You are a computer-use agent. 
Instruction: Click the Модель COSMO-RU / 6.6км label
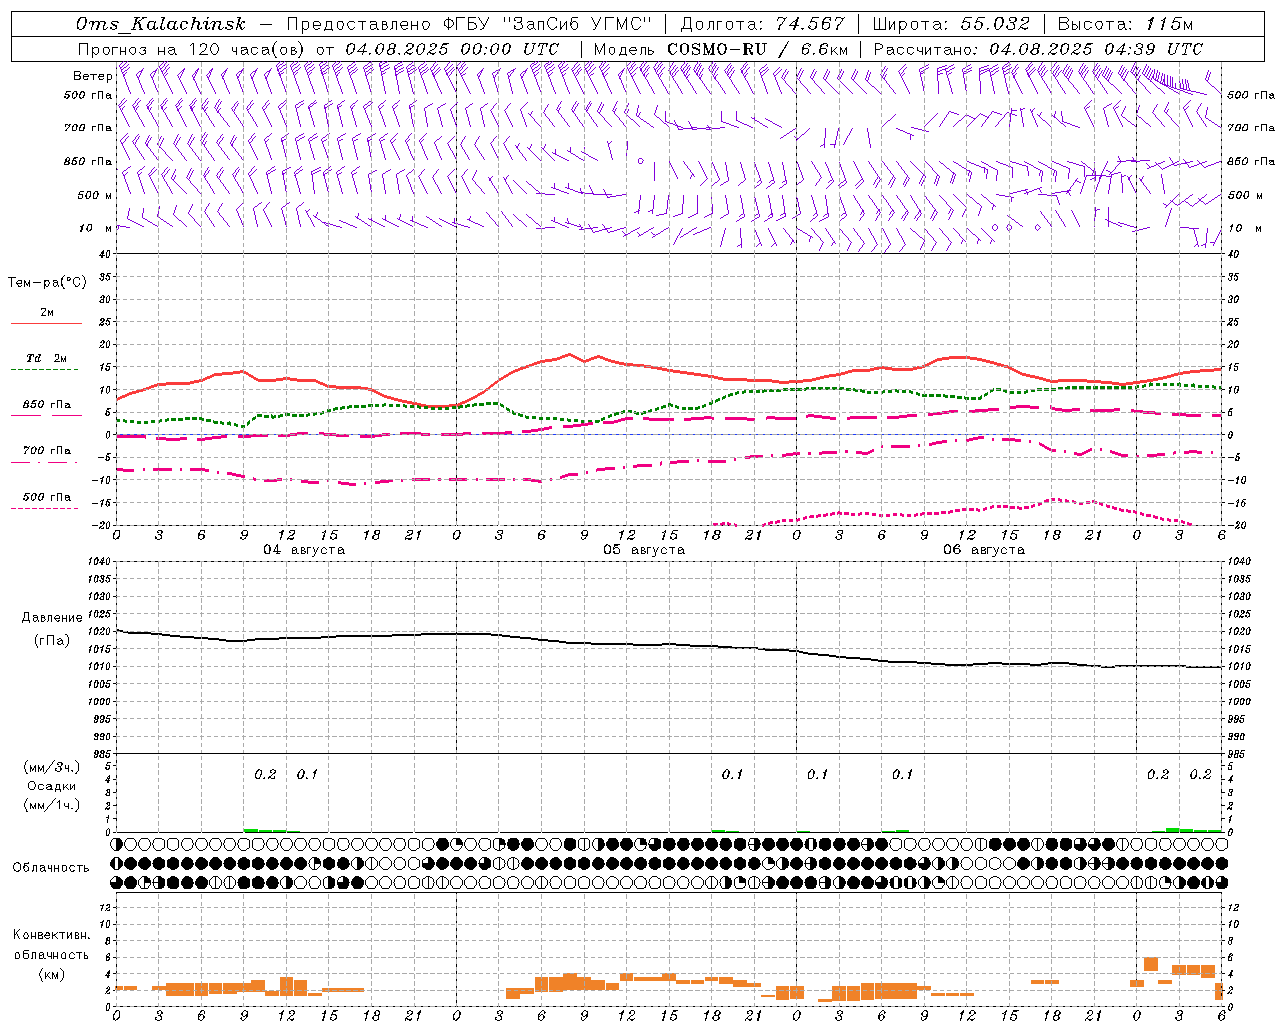coord(721,49)
